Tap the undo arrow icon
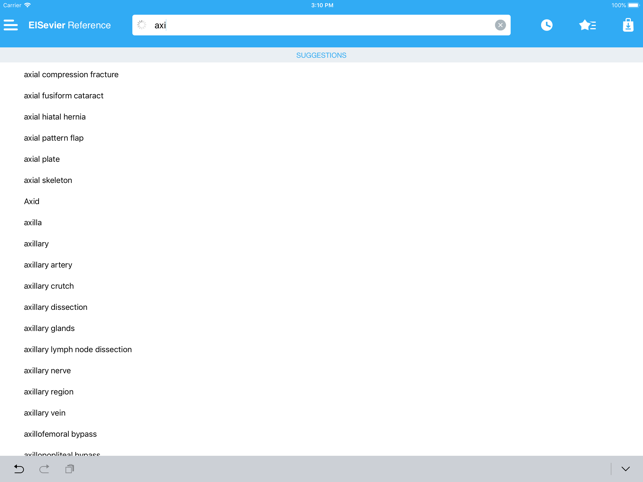This screenshot has height=482, width=643. pos(18,468)
